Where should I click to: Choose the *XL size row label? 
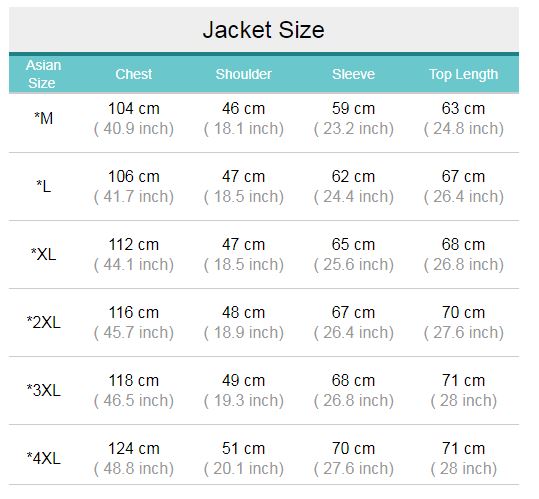[43, 254]
